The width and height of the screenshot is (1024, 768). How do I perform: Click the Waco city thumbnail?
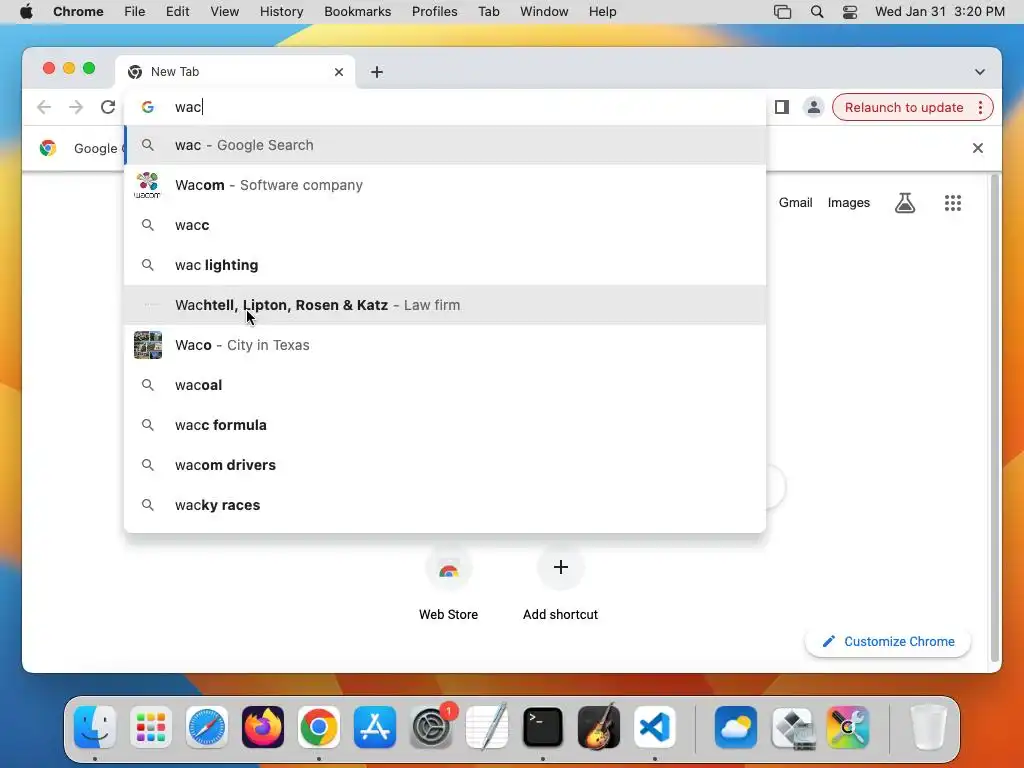(148, 345)
